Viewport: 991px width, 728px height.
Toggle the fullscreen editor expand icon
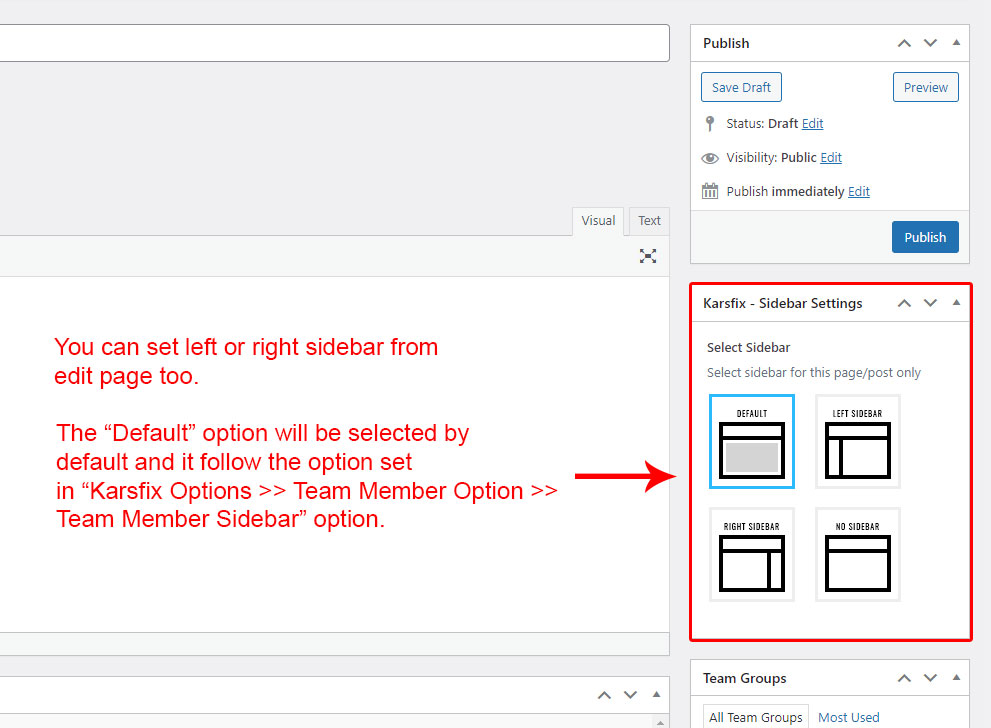tap(648, 256)
